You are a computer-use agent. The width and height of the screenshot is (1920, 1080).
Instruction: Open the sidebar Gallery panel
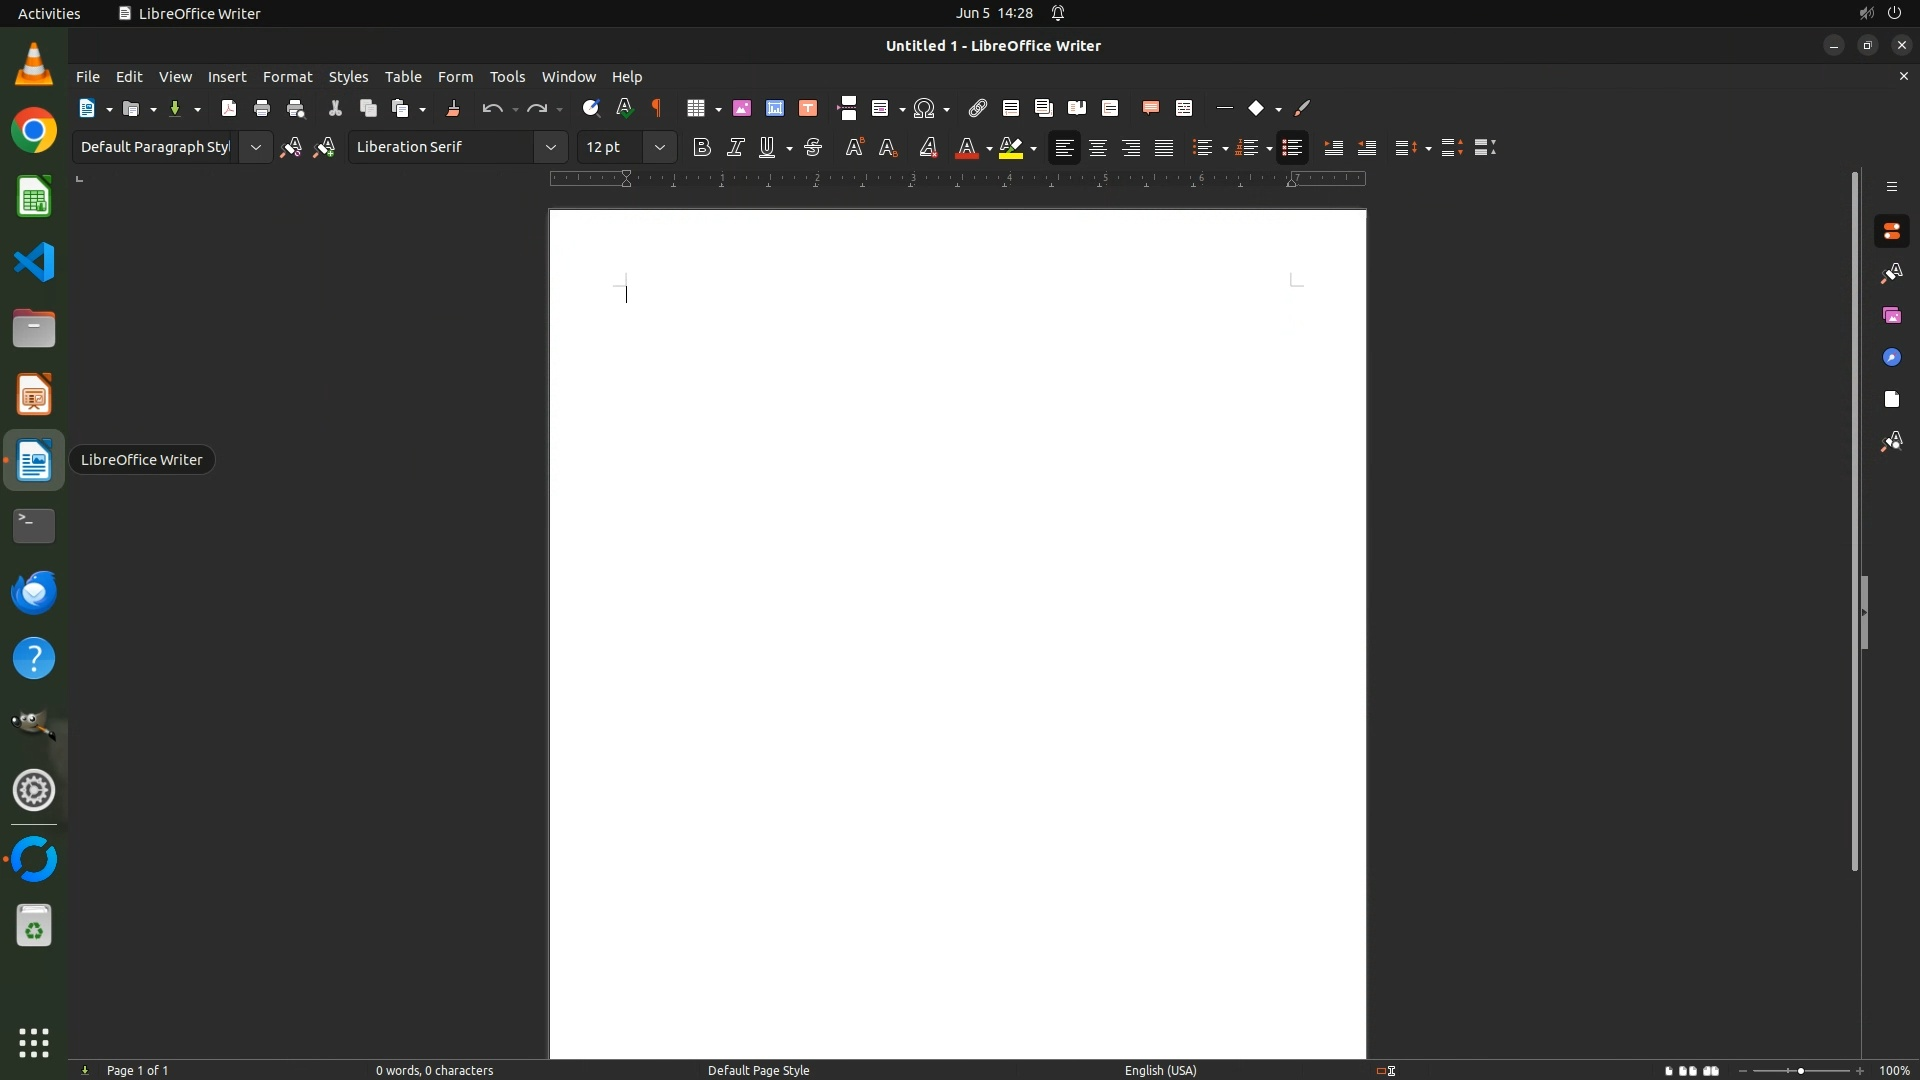tap(1892, 316)
